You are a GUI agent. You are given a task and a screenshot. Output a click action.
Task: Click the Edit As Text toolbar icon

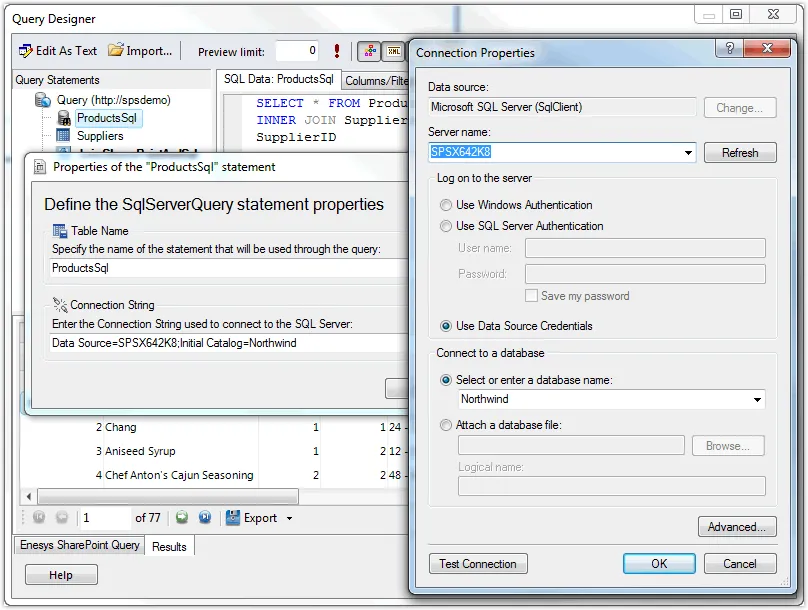point(26,51)
